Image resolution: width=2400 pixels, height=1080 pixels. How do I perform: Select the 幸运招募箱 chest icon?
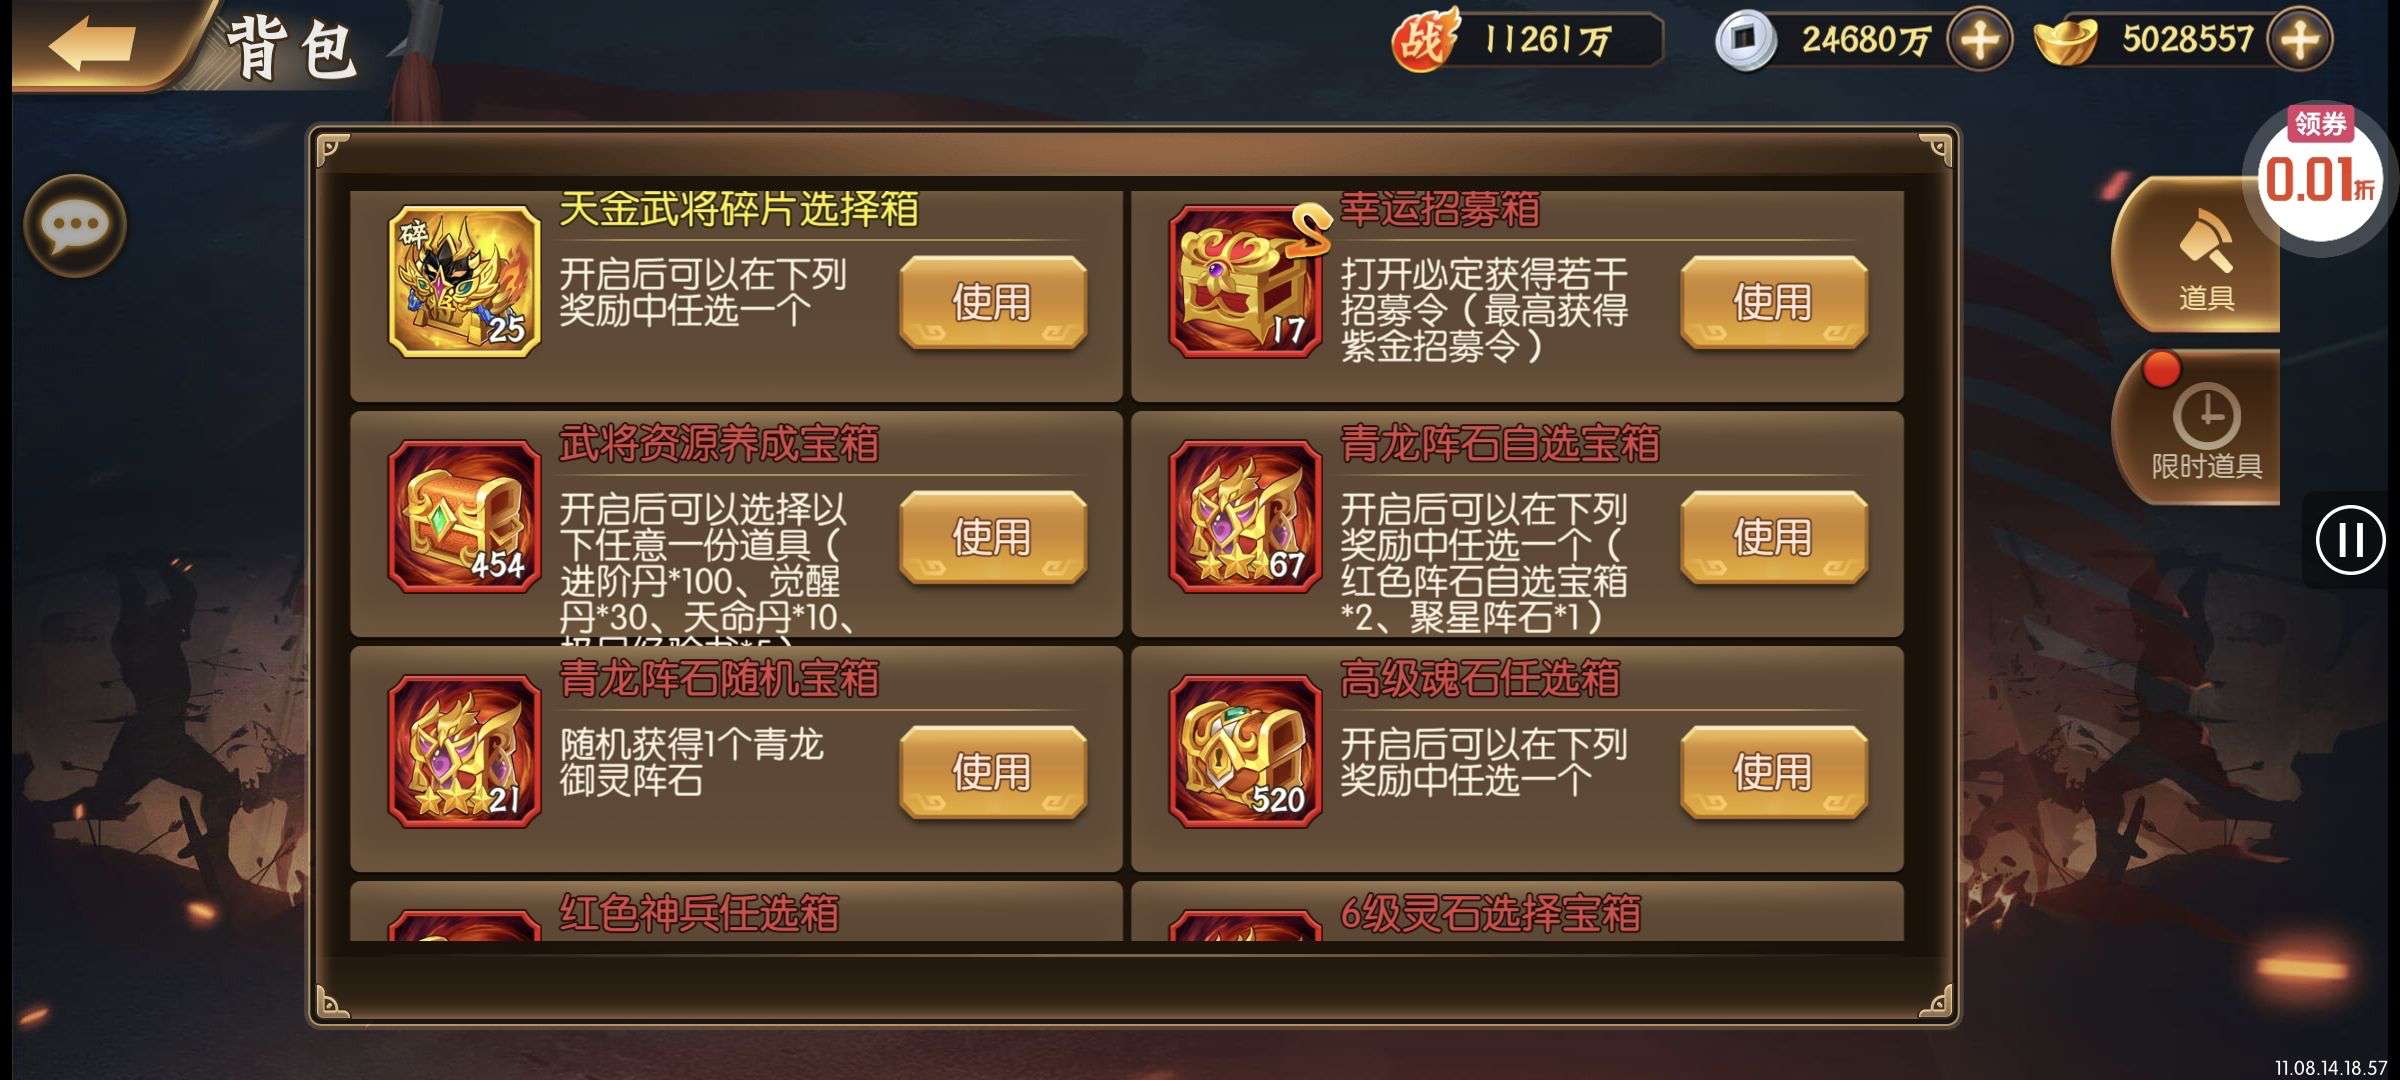(1245, 281)
